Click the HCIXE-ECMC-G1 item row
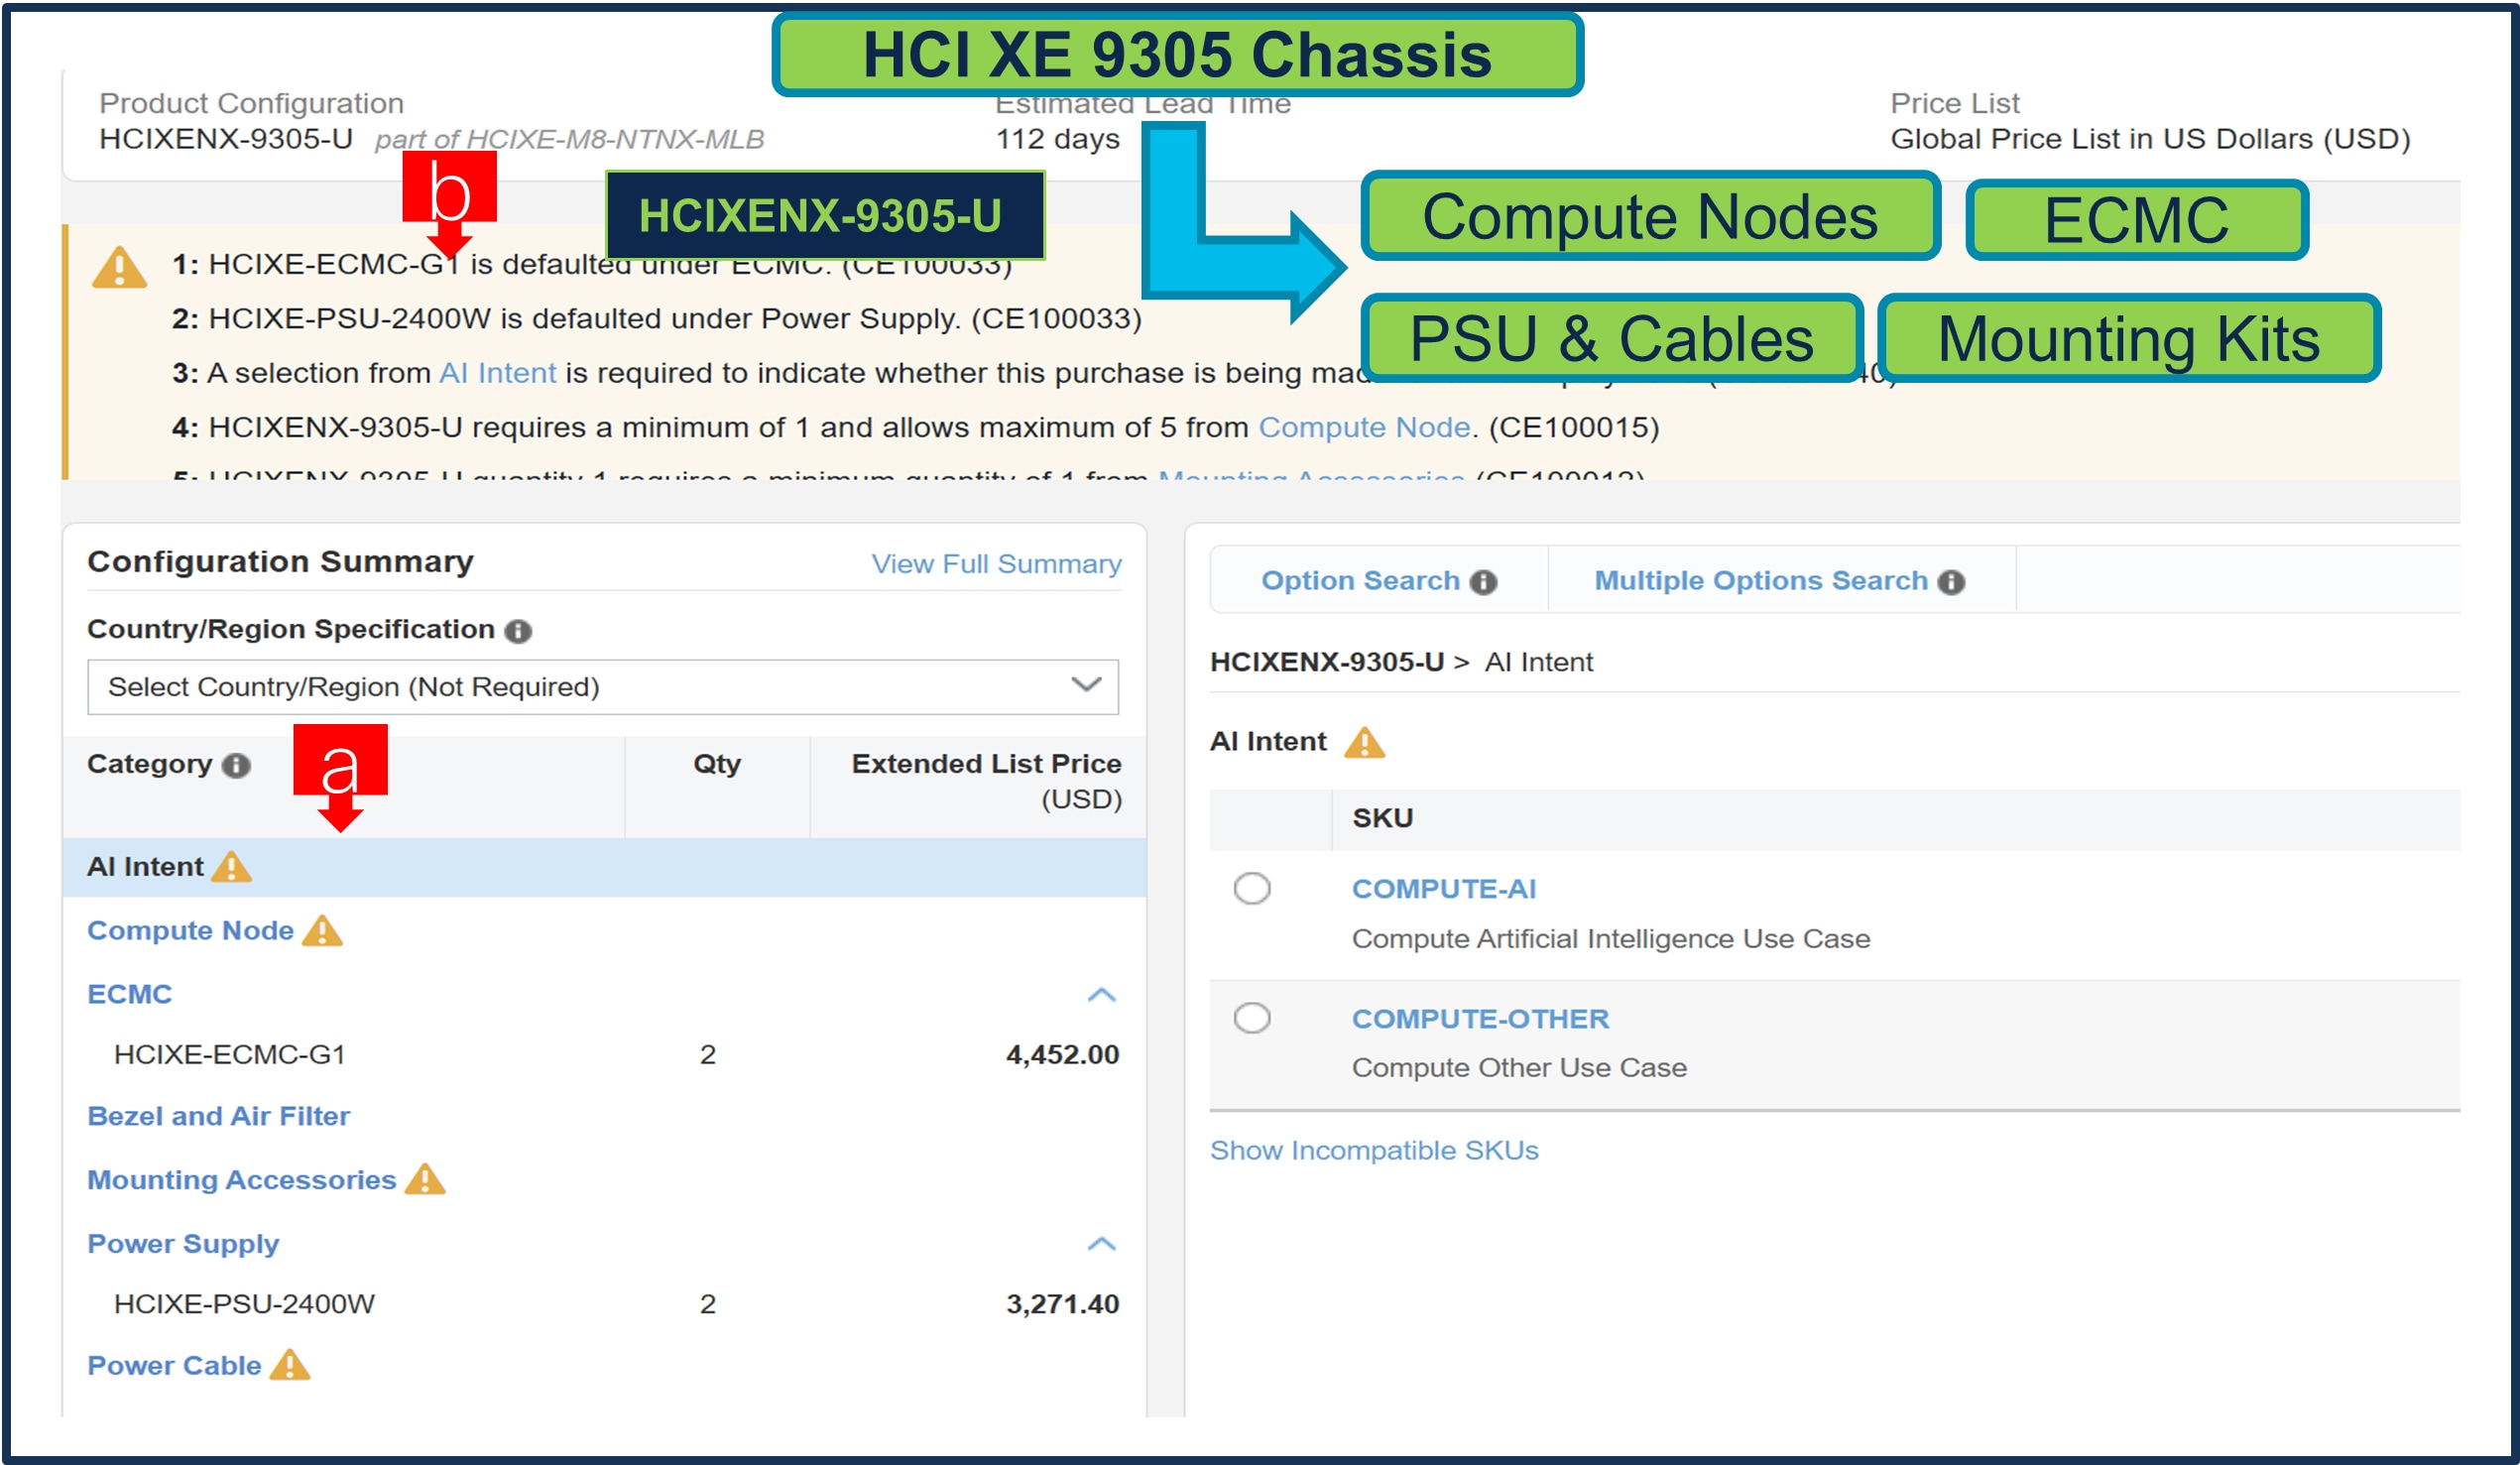The image size is (2520, 1465). (604, 1055)
